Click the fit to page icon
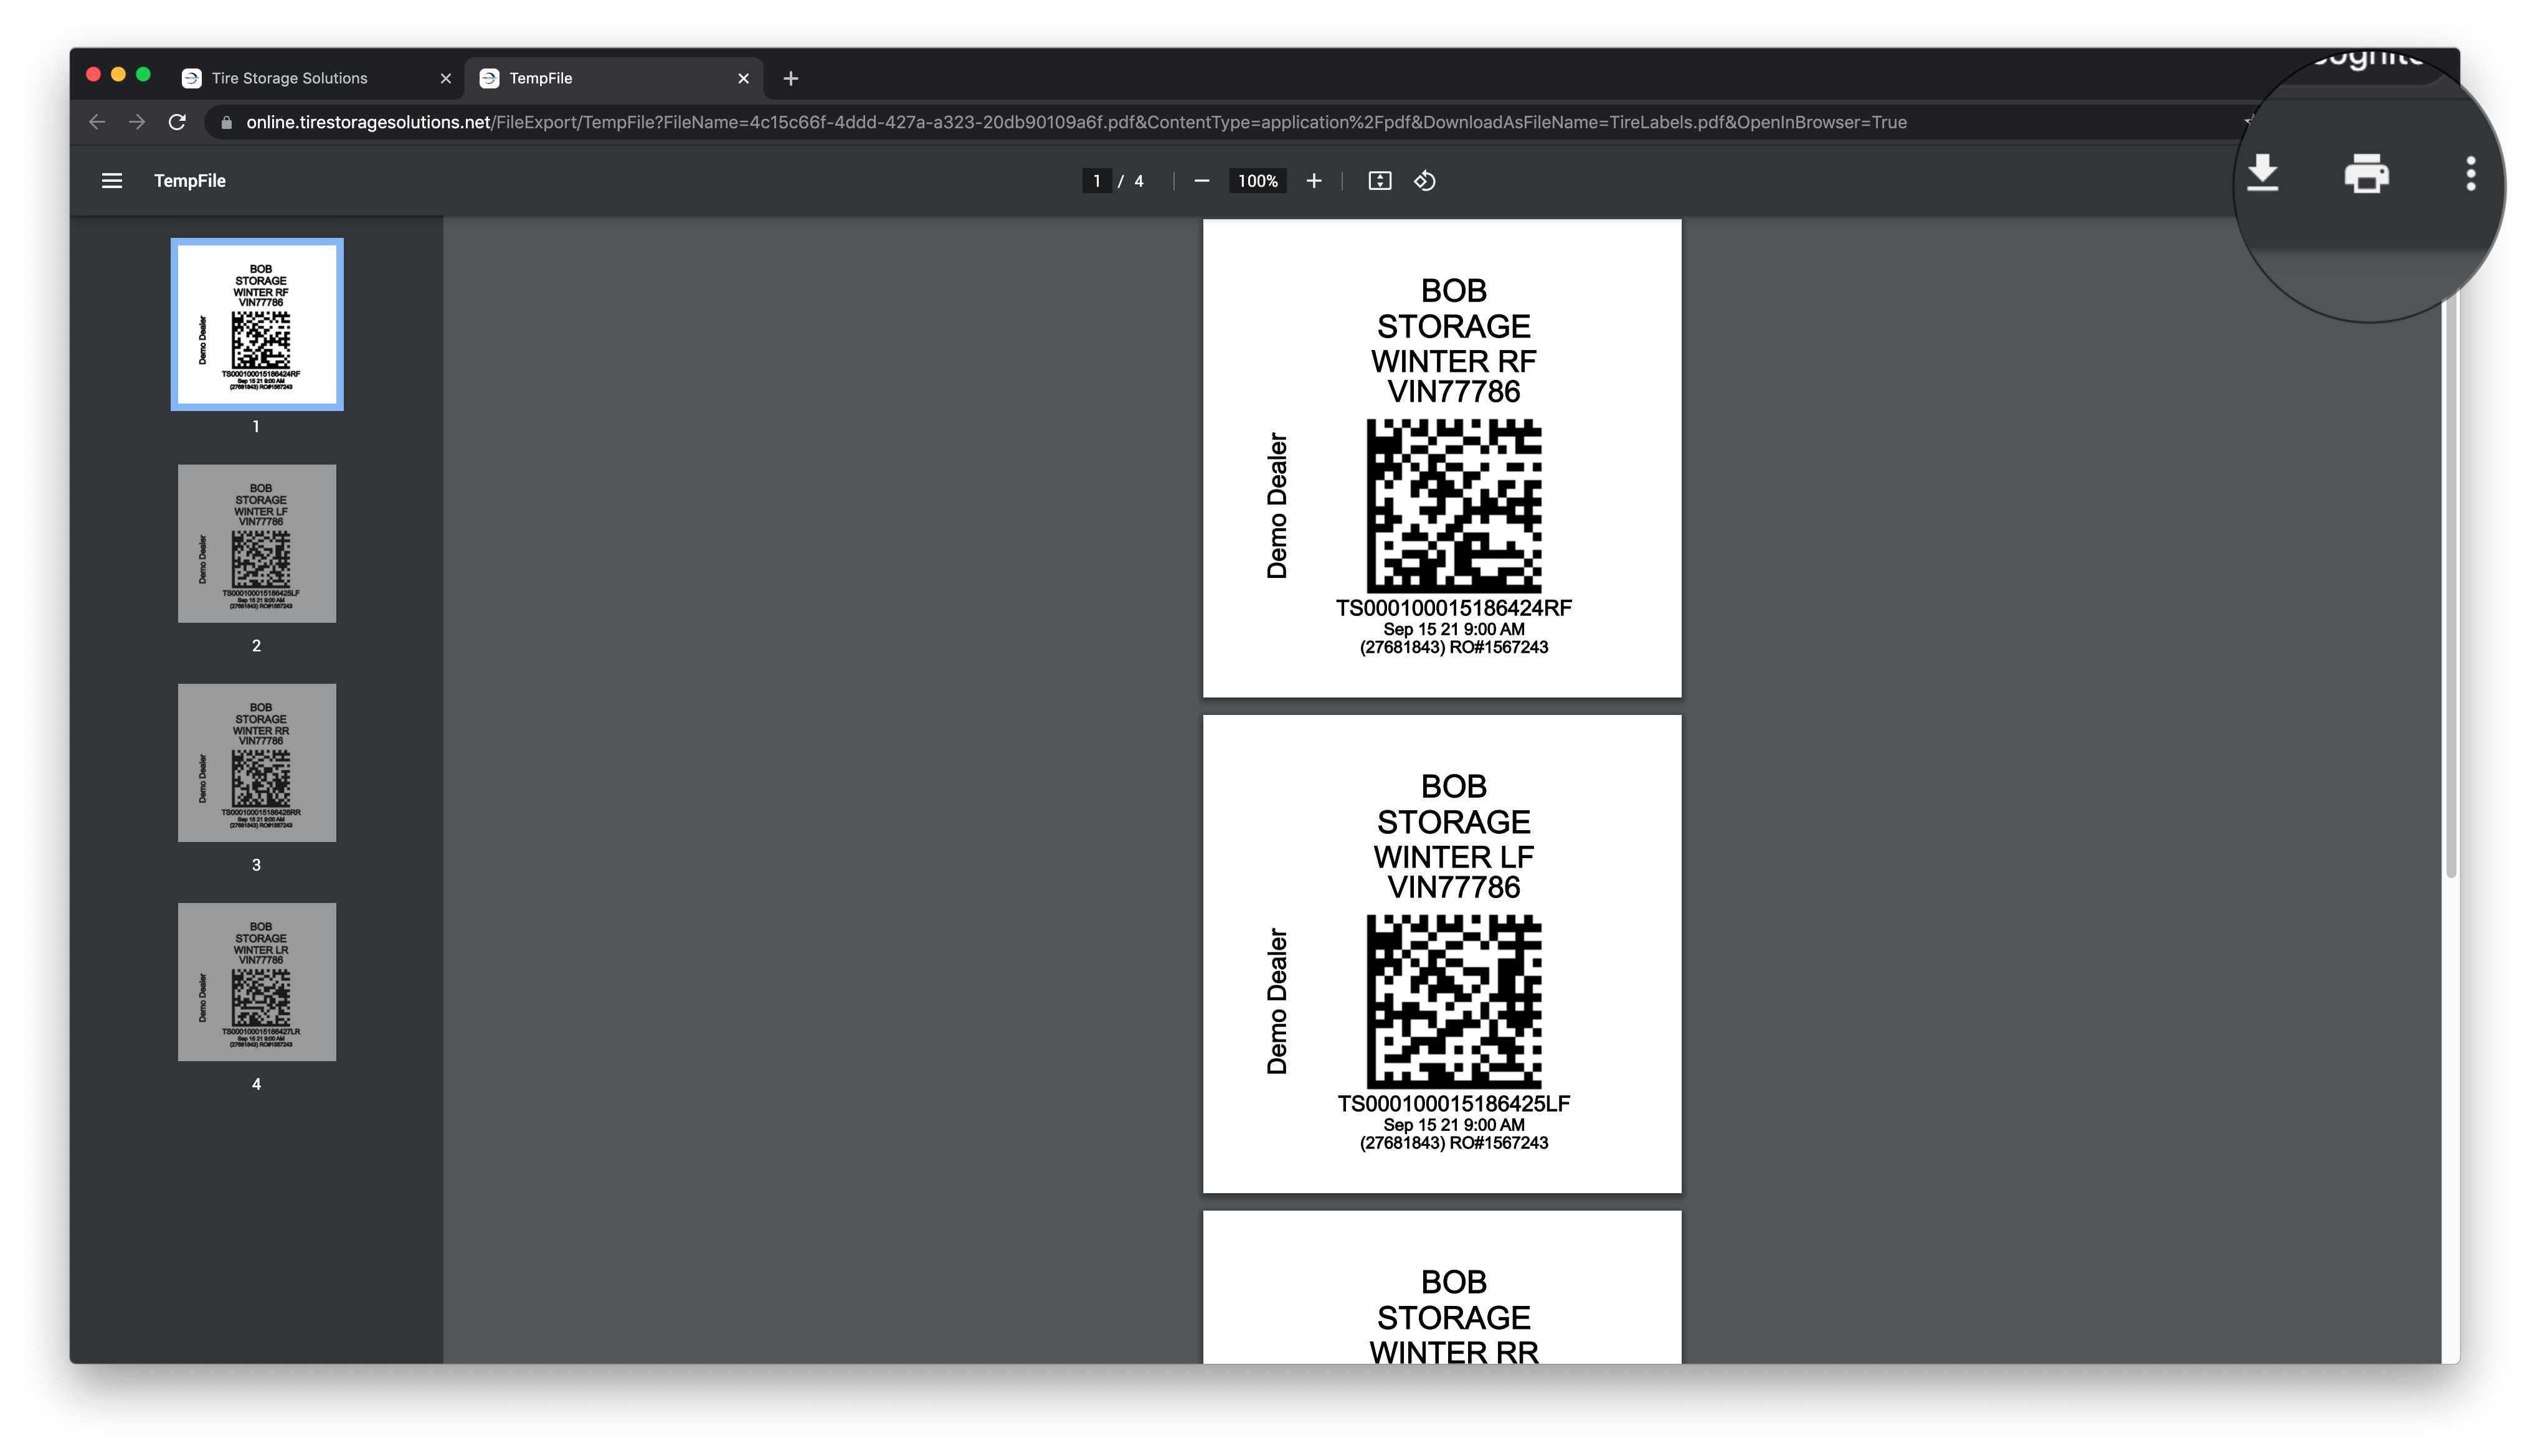Viewport: 2530px width, 1456px height. 1379,181
